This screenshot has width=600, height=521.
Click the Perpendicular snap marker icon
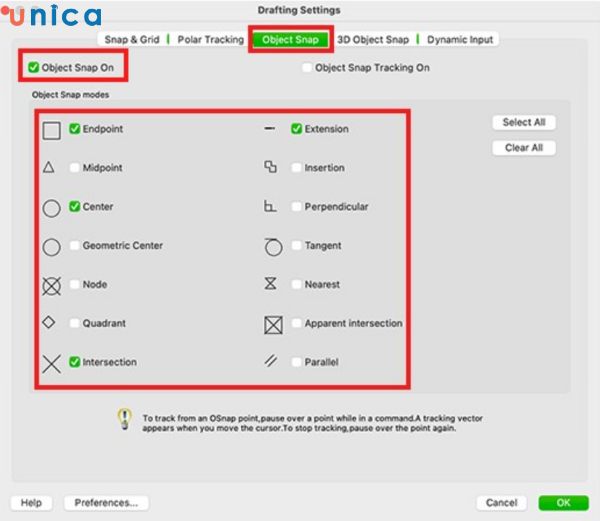tap(270, 206)
